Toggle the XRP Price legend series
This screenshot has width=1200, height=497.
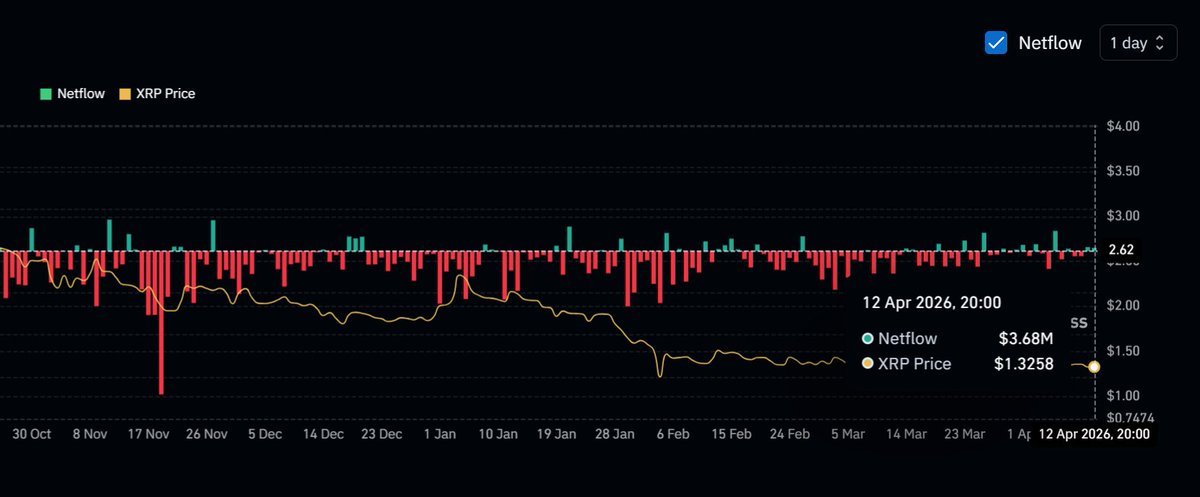point(157,94)
